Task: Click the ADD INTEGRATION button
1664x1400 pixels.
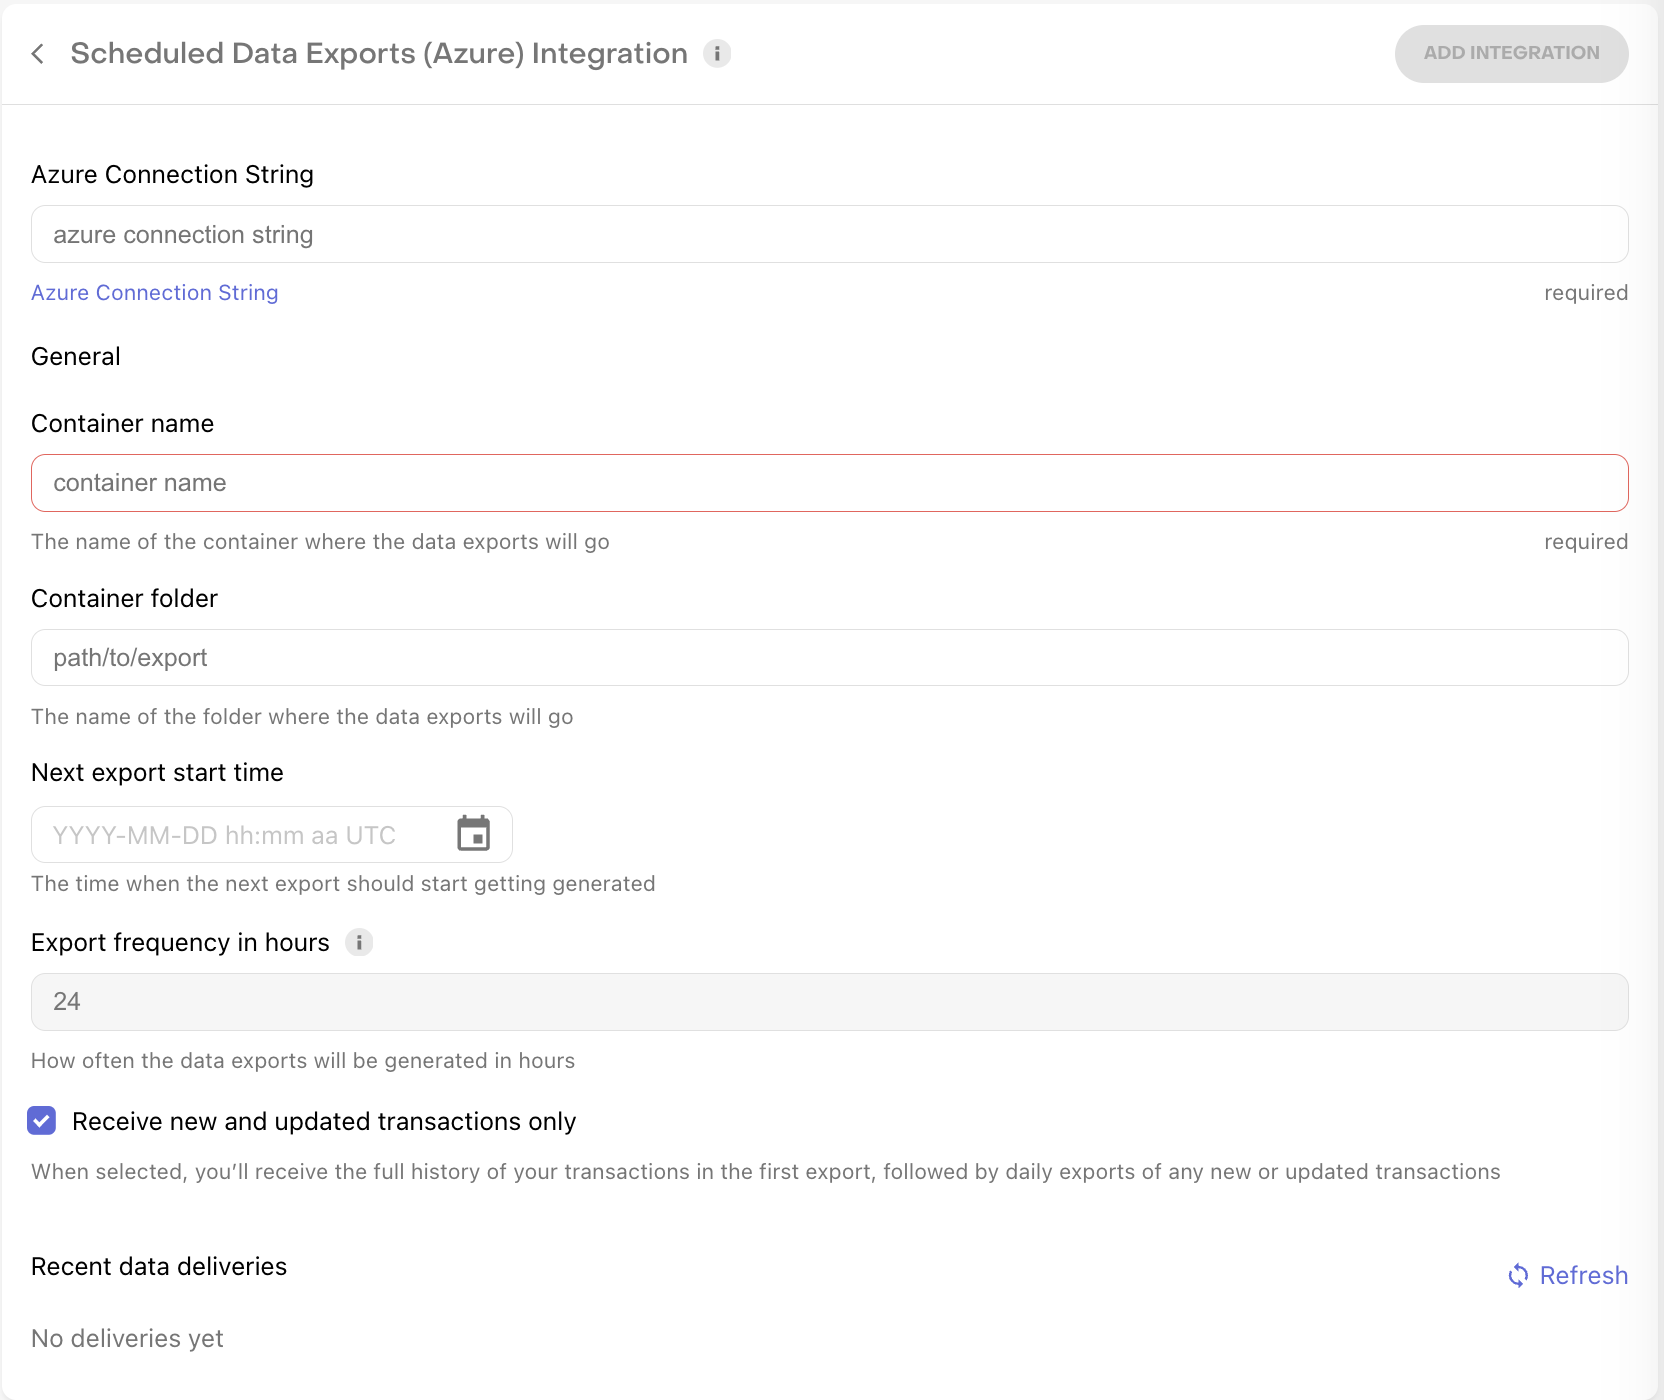Action: tap(1511, 54)
